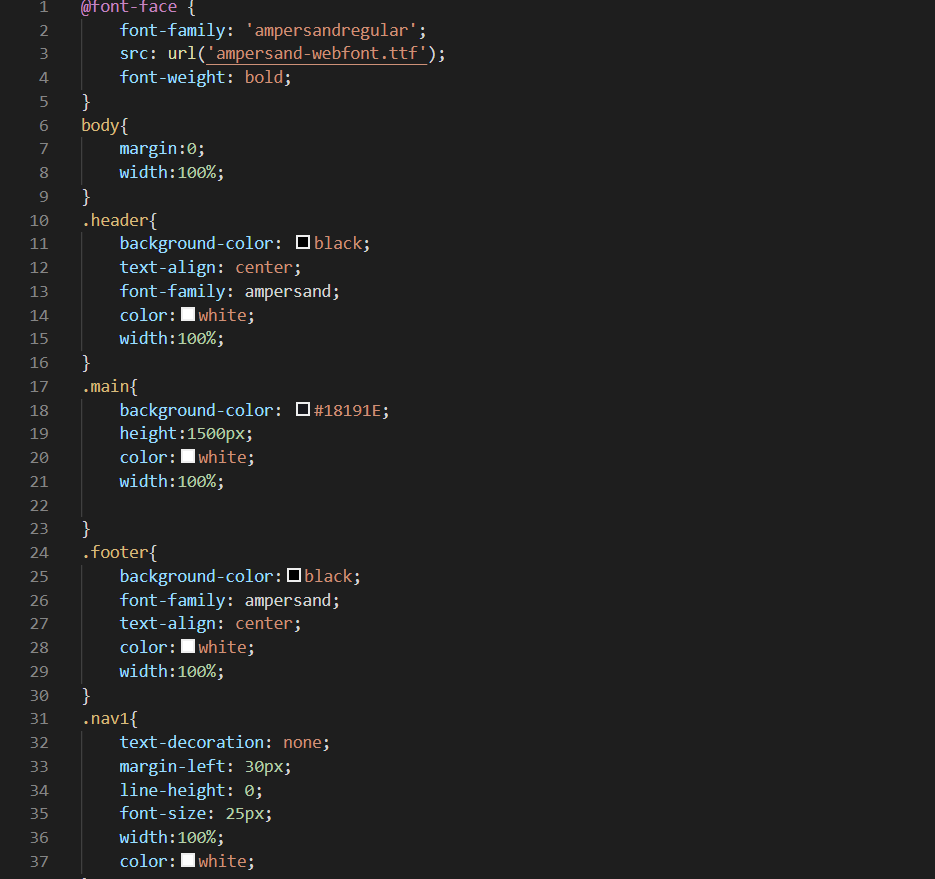This screenshot has width=935, height=879.
Task: Place cursor on @font-face rule text
Action: tap(129, 7)
